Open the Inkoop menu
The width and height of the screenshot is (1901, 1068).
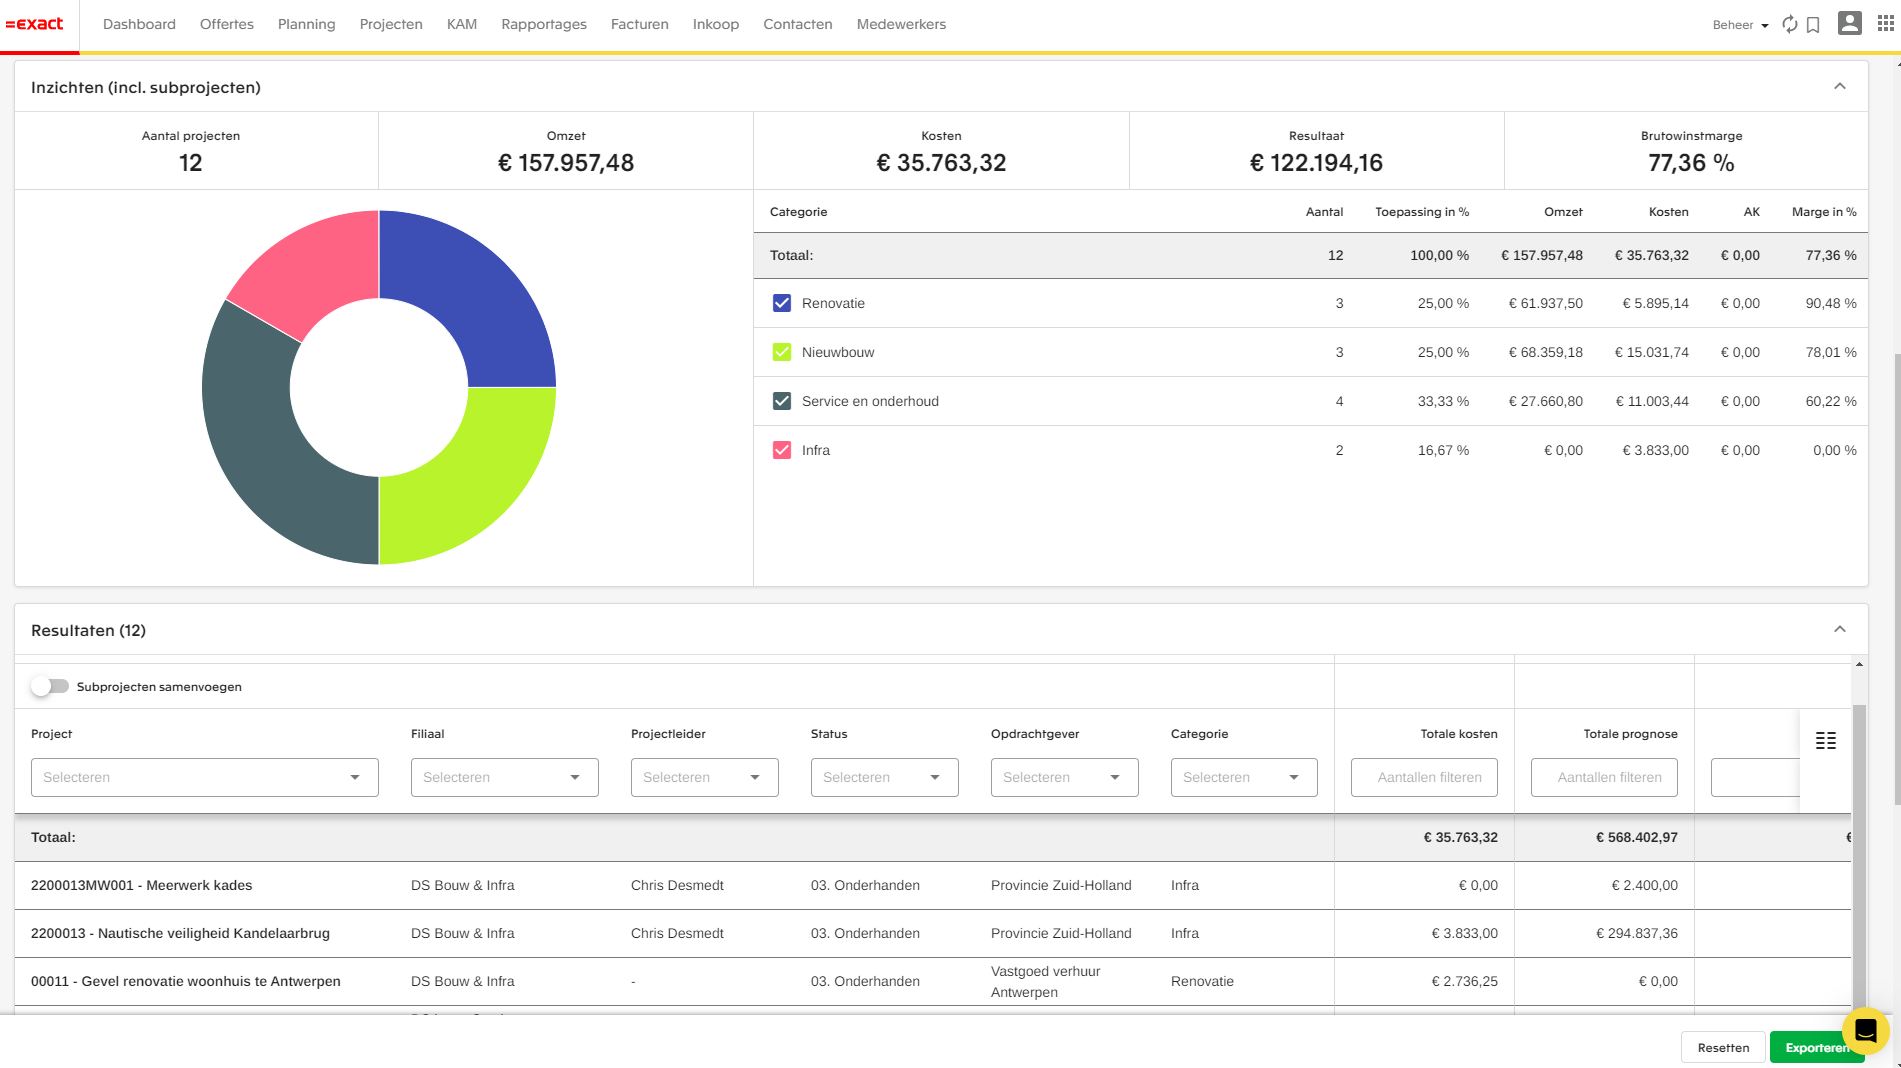[x=716, y=24]
